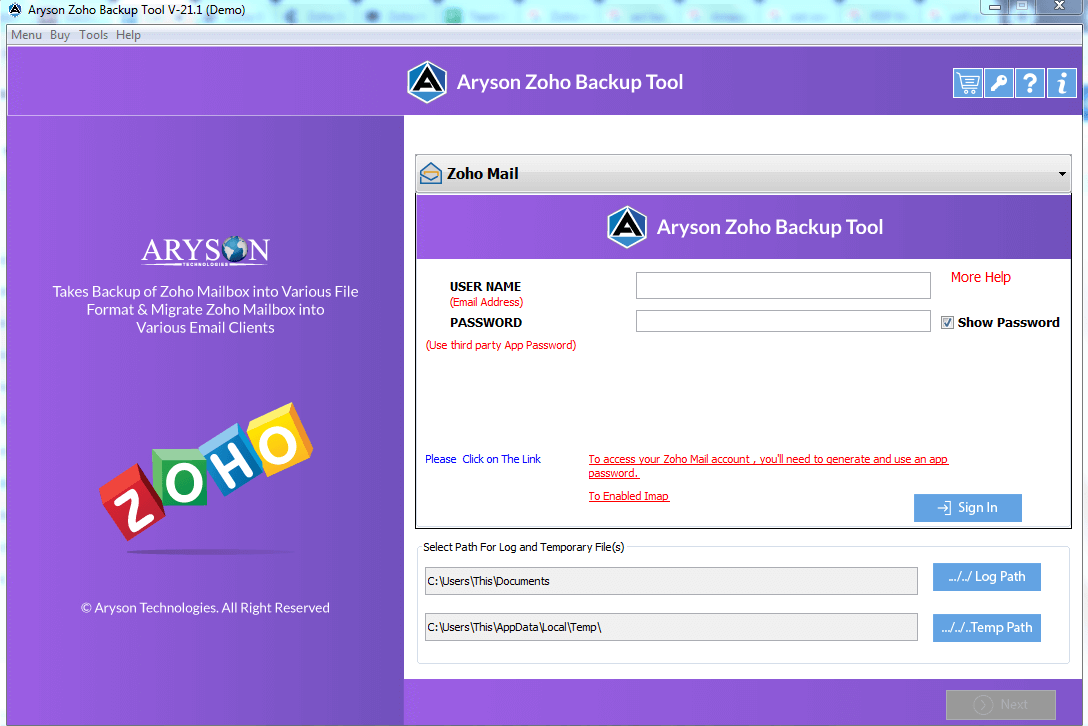Open the More Help link
The width and height of the screenshot is (1088, 726).
(x=980, y=277)
